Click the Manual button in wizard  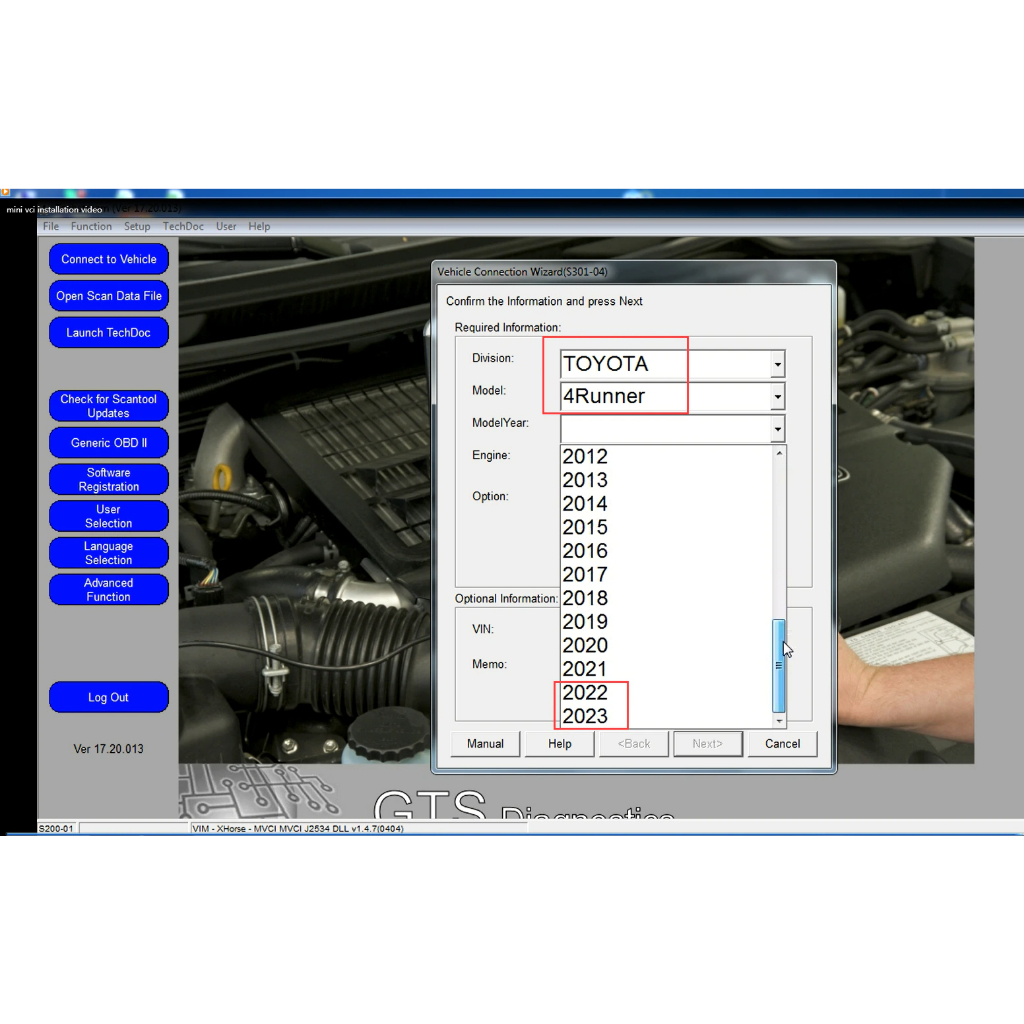[485, 744]
